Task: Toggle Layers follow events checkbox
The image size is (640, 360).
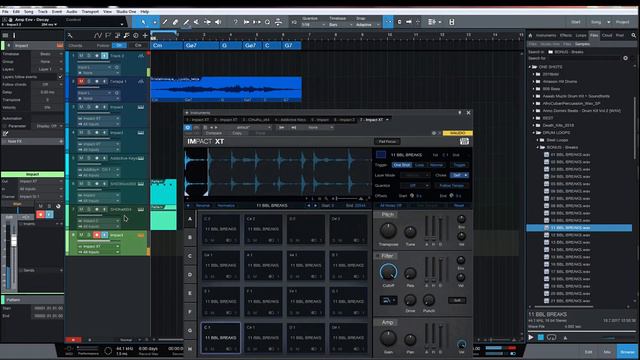Action: (x=60, y=77)
